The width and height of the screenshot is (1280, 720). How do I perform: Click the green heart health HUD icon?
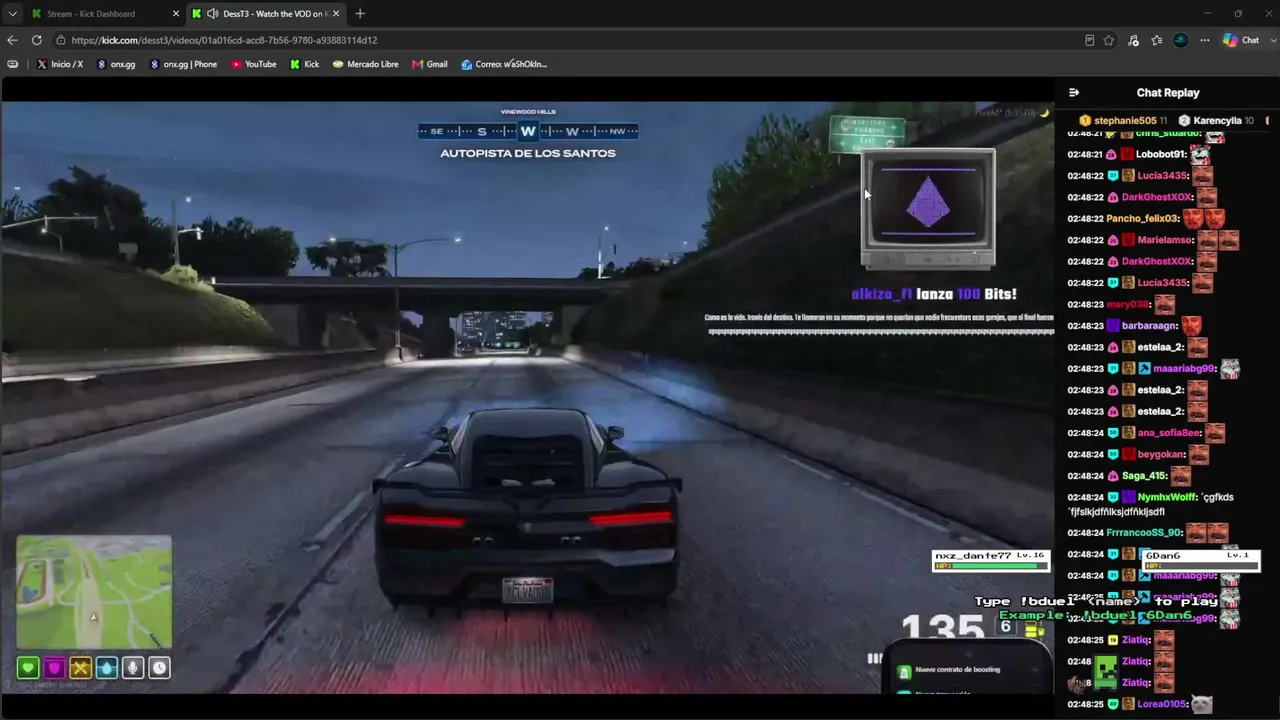(x=28, y=668)
